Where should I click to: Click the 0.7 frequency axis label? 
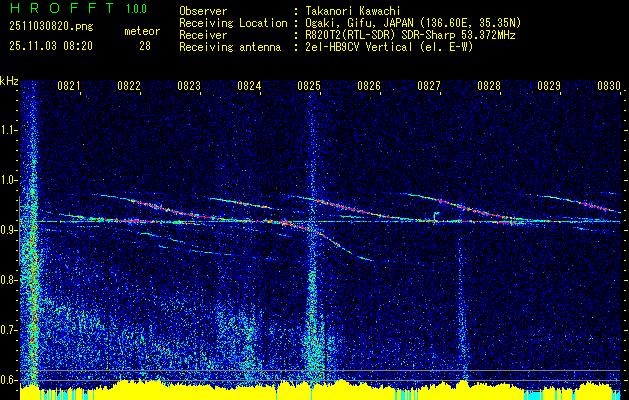click(x=9, y=330)
